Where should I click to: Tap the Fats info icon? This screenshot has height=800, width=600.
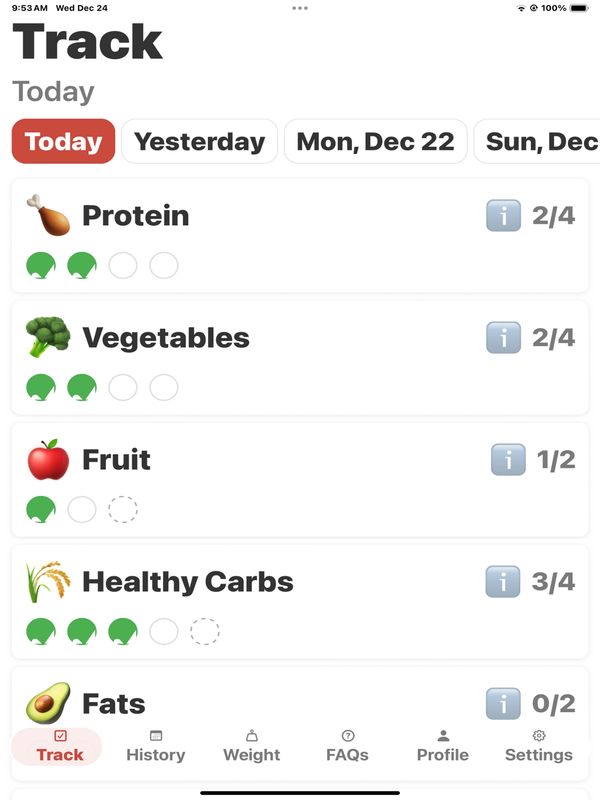[x=504, y=704]
